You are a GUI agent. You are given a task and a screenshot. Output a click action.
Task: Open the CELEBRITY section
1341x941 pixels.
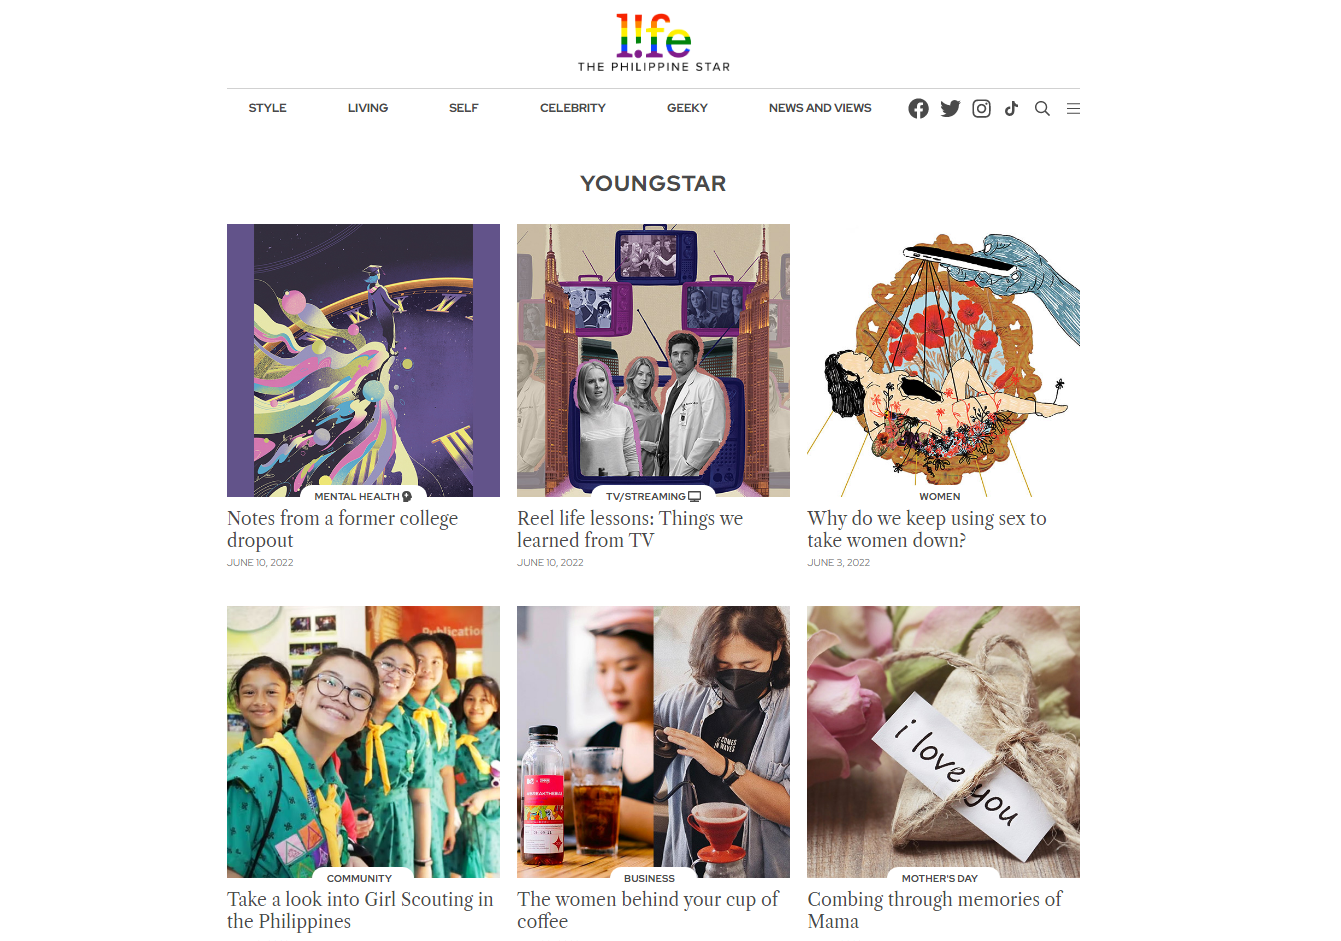[x=573, y=108]
